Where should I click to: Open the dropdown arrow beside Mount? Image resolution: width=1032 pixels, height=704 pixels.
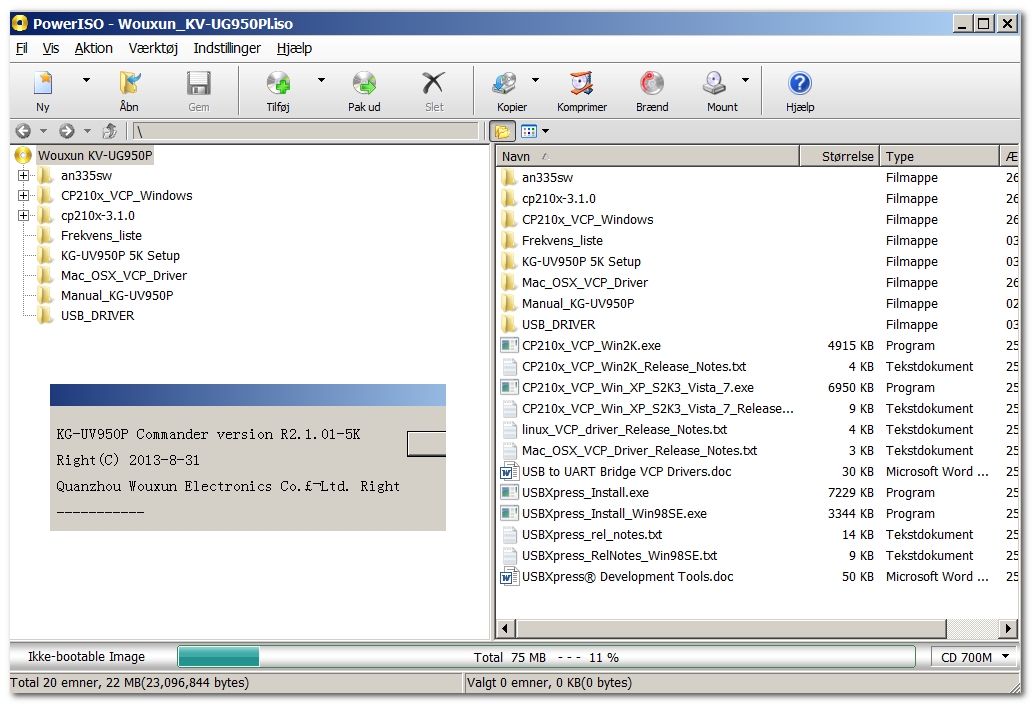745,80
